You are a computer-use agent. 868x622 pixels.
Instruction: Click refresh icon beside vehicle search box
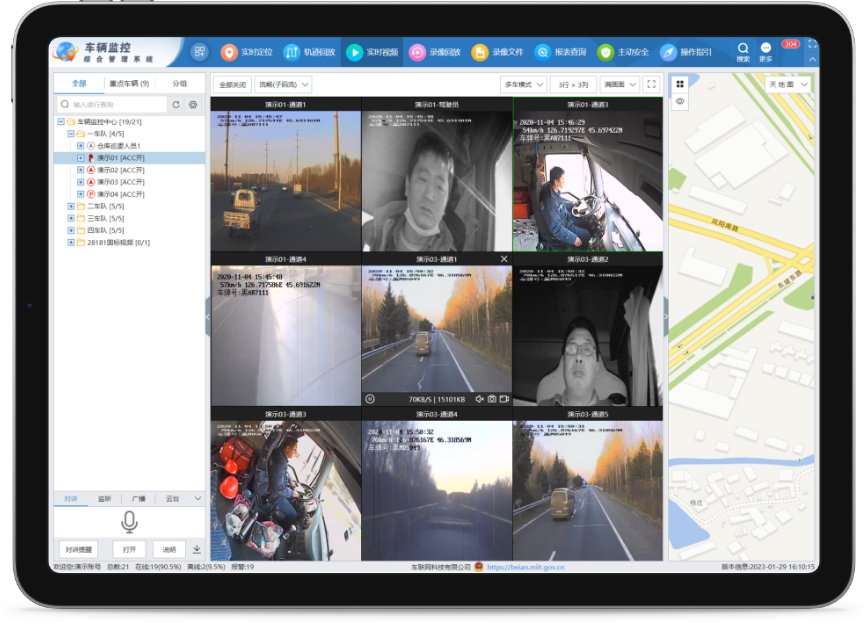176,104
